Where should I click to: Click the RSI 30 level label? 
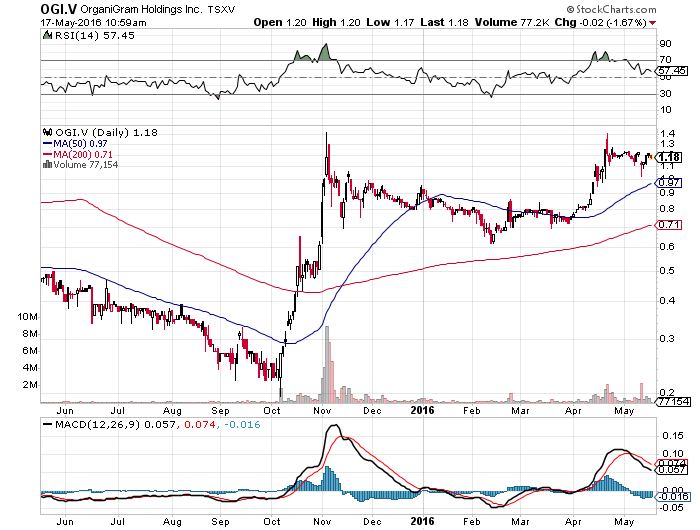[666, 93]
